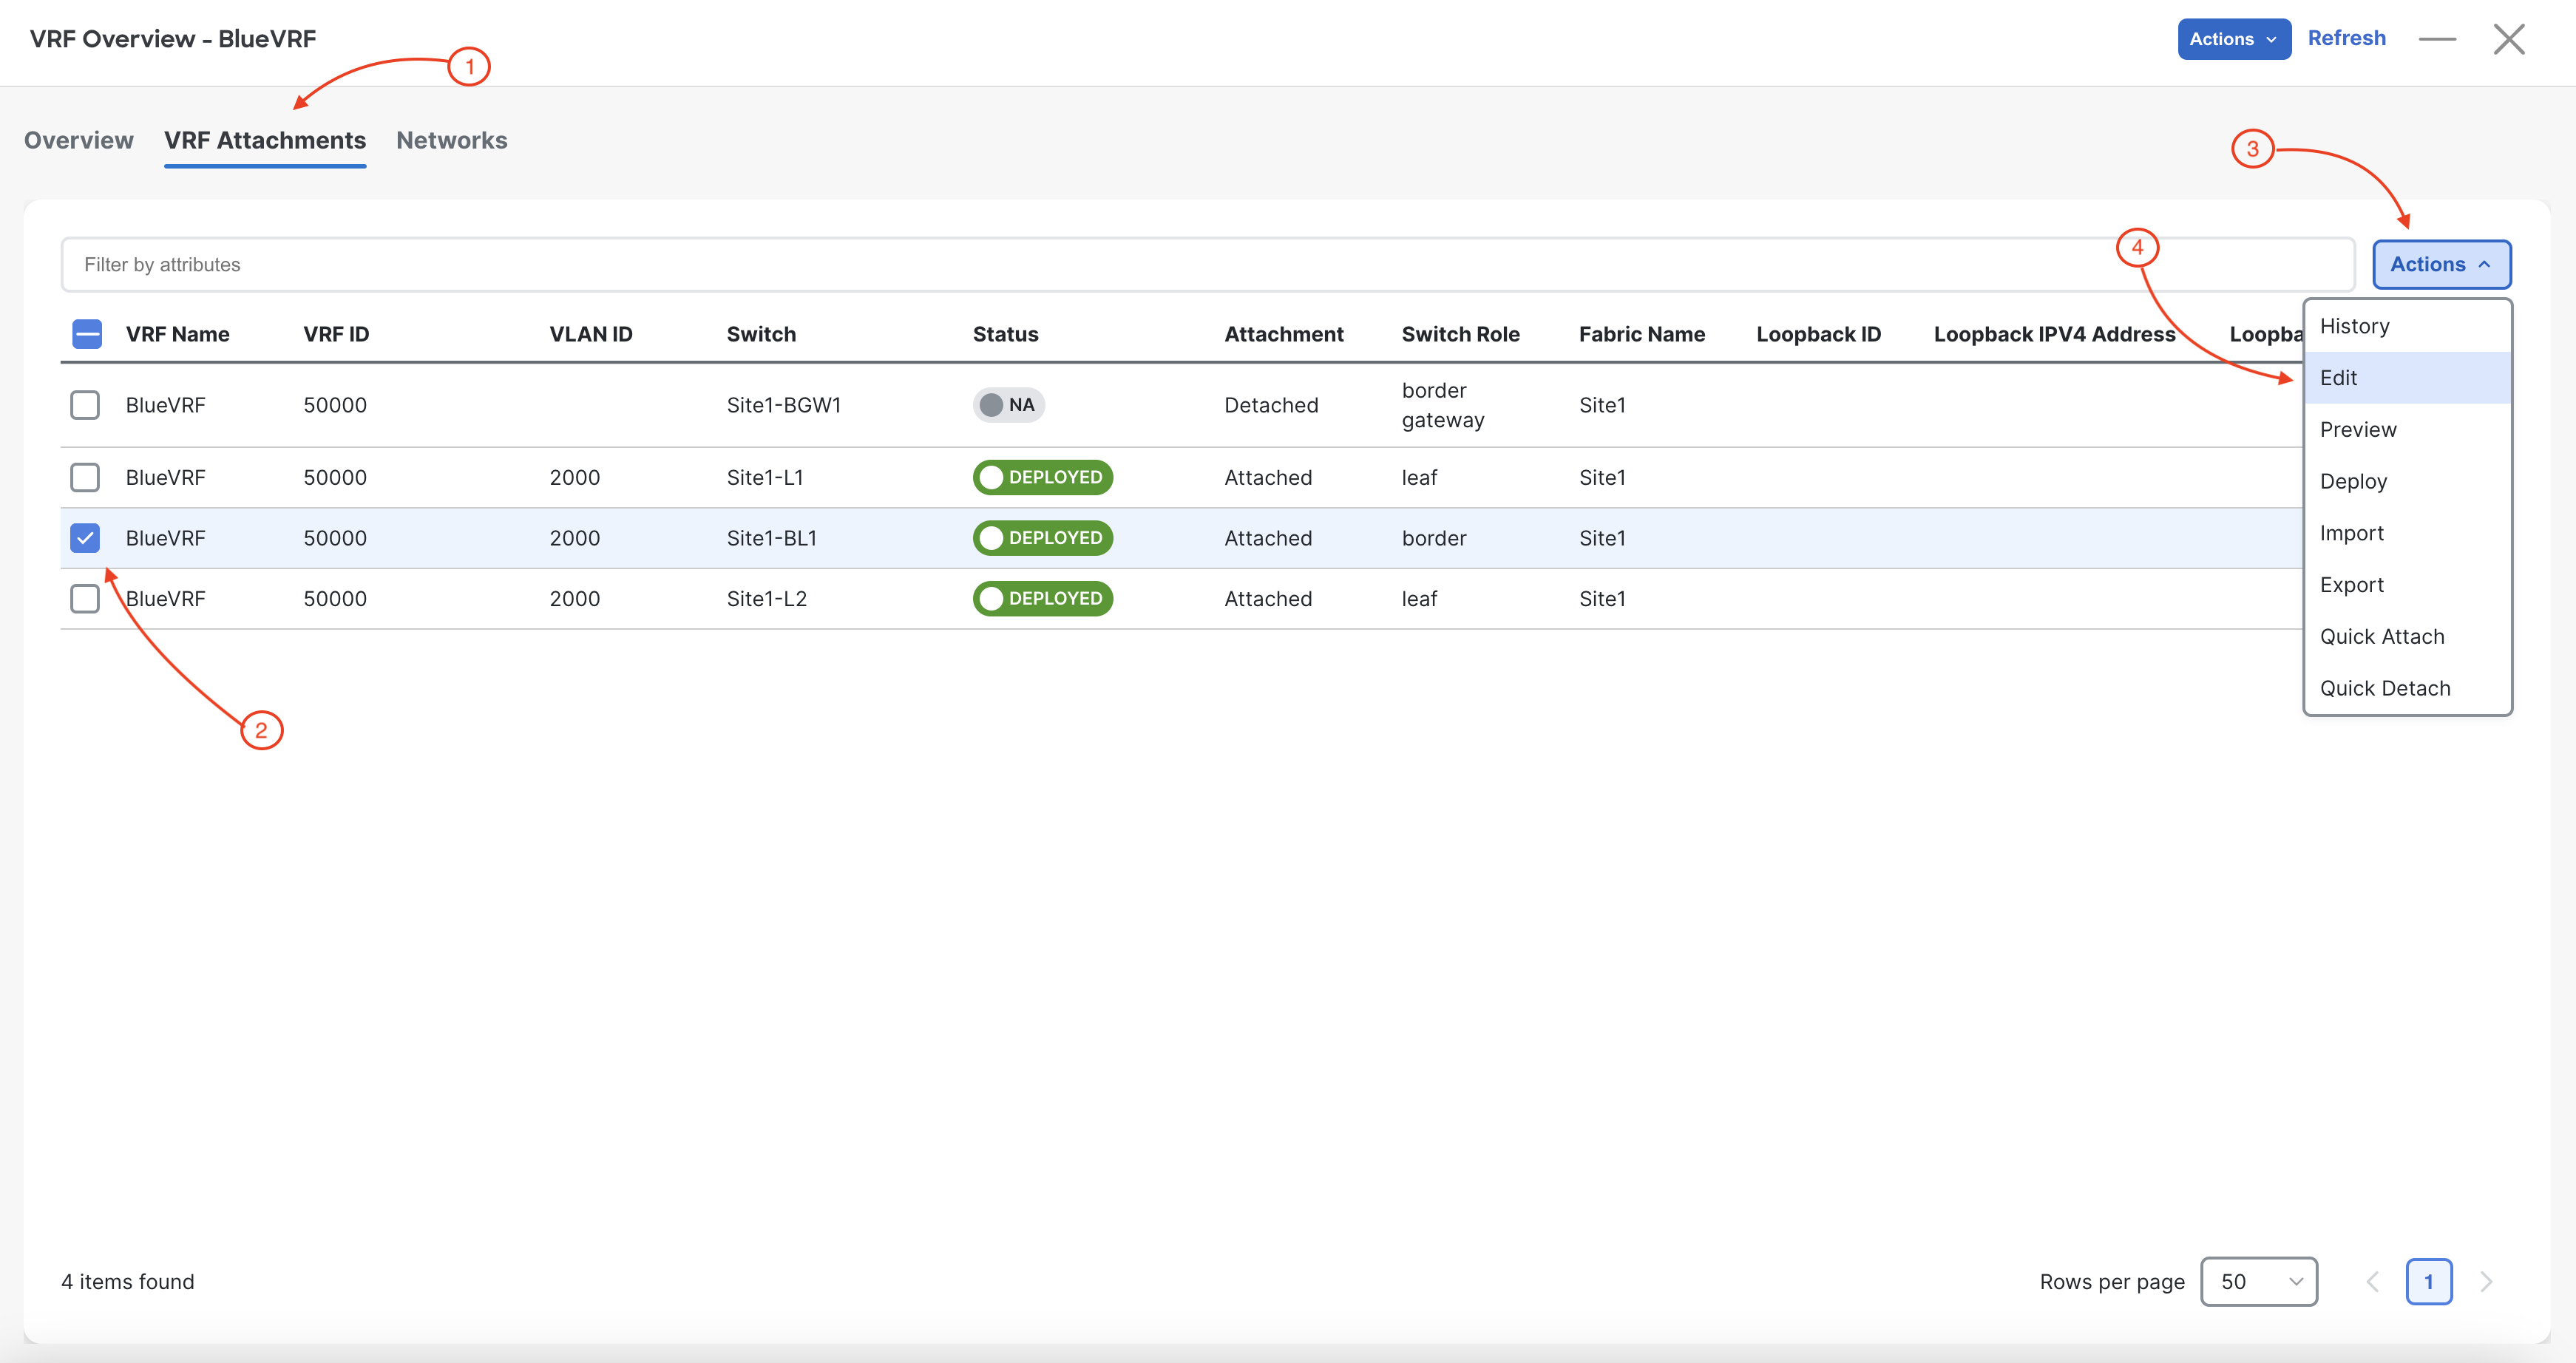The height and width of the screenshot is (1363, 2576).
Task: Click DEPLOYED status badge for Site1-L2
Action: pyautogui.click(x=1042, y=598)
